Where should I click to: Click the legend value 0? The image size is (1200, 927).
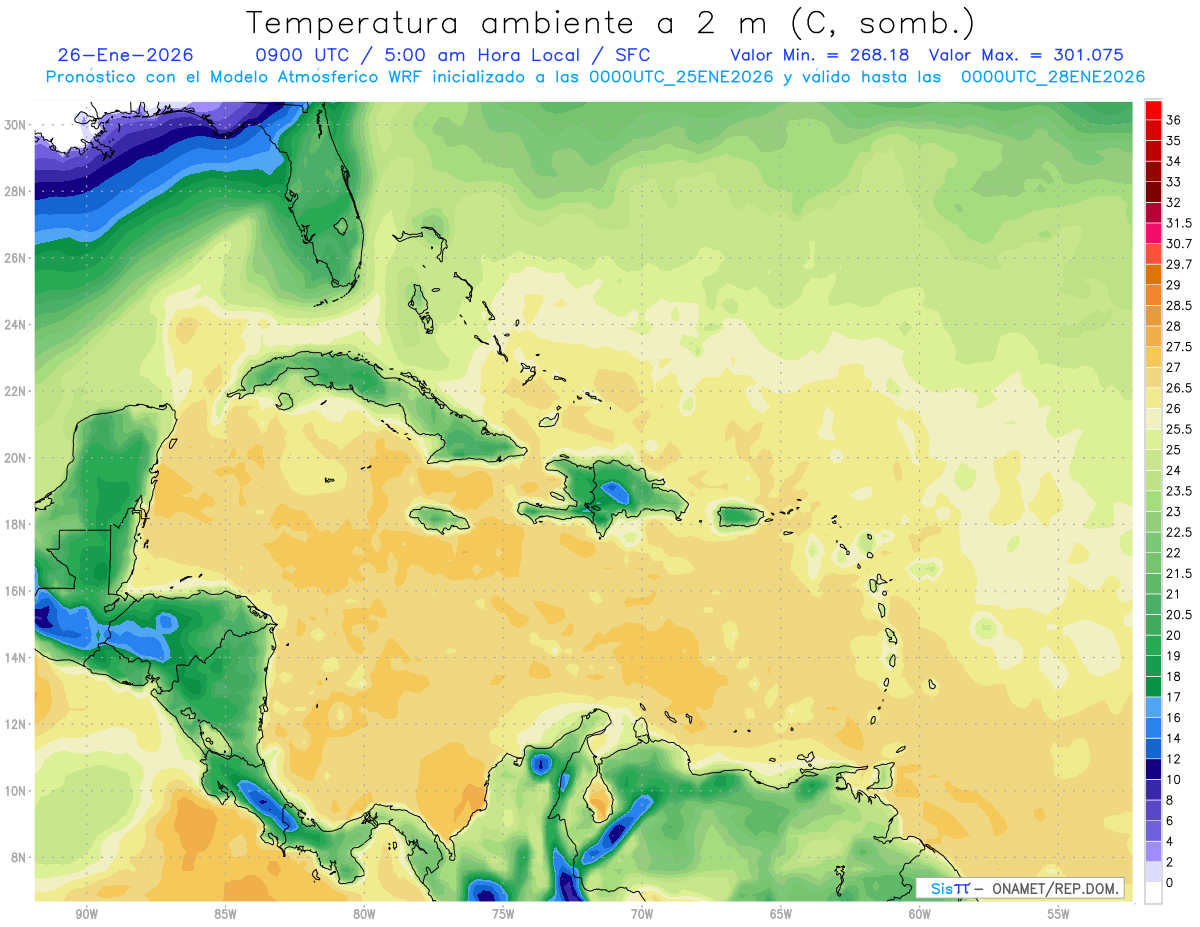tap(1170, 883)
